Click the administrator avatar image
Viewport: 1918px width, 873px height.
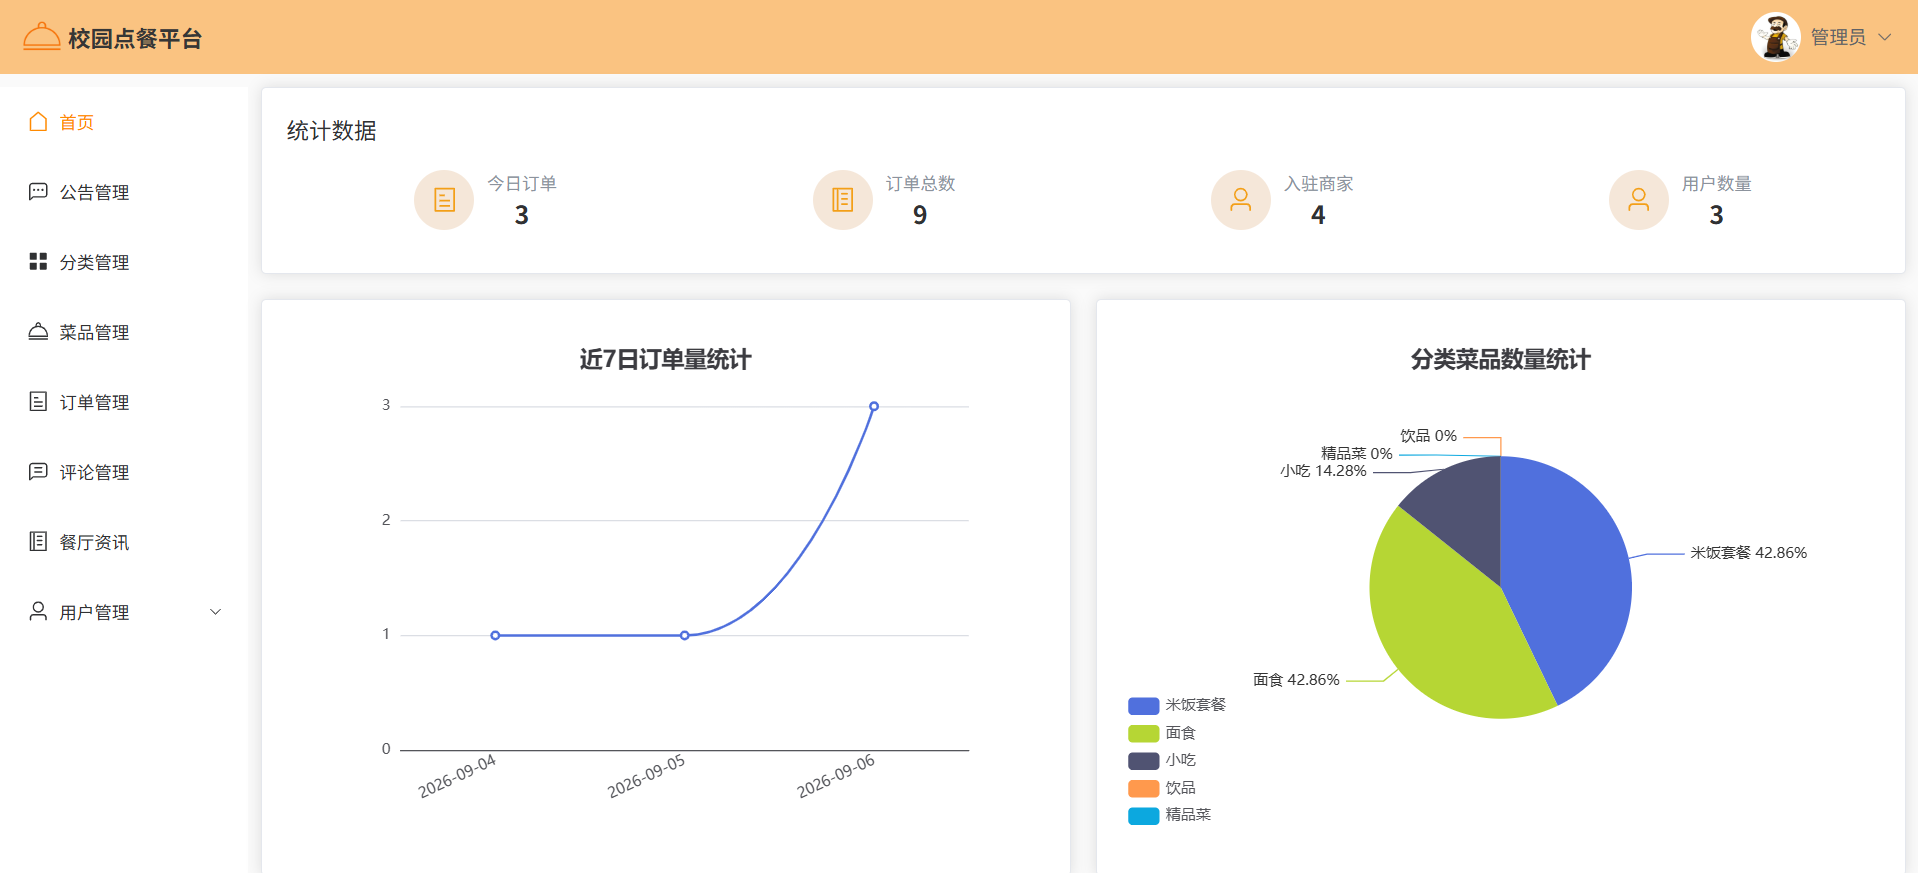click(1776, 37)
